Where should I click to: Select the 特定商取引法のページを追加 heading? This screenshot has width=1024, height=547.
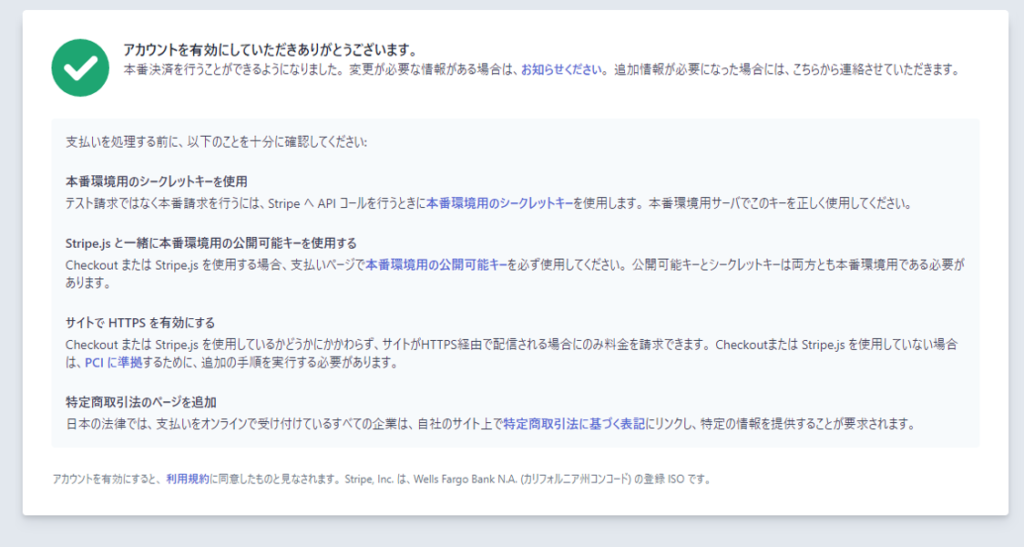[141, 402]
